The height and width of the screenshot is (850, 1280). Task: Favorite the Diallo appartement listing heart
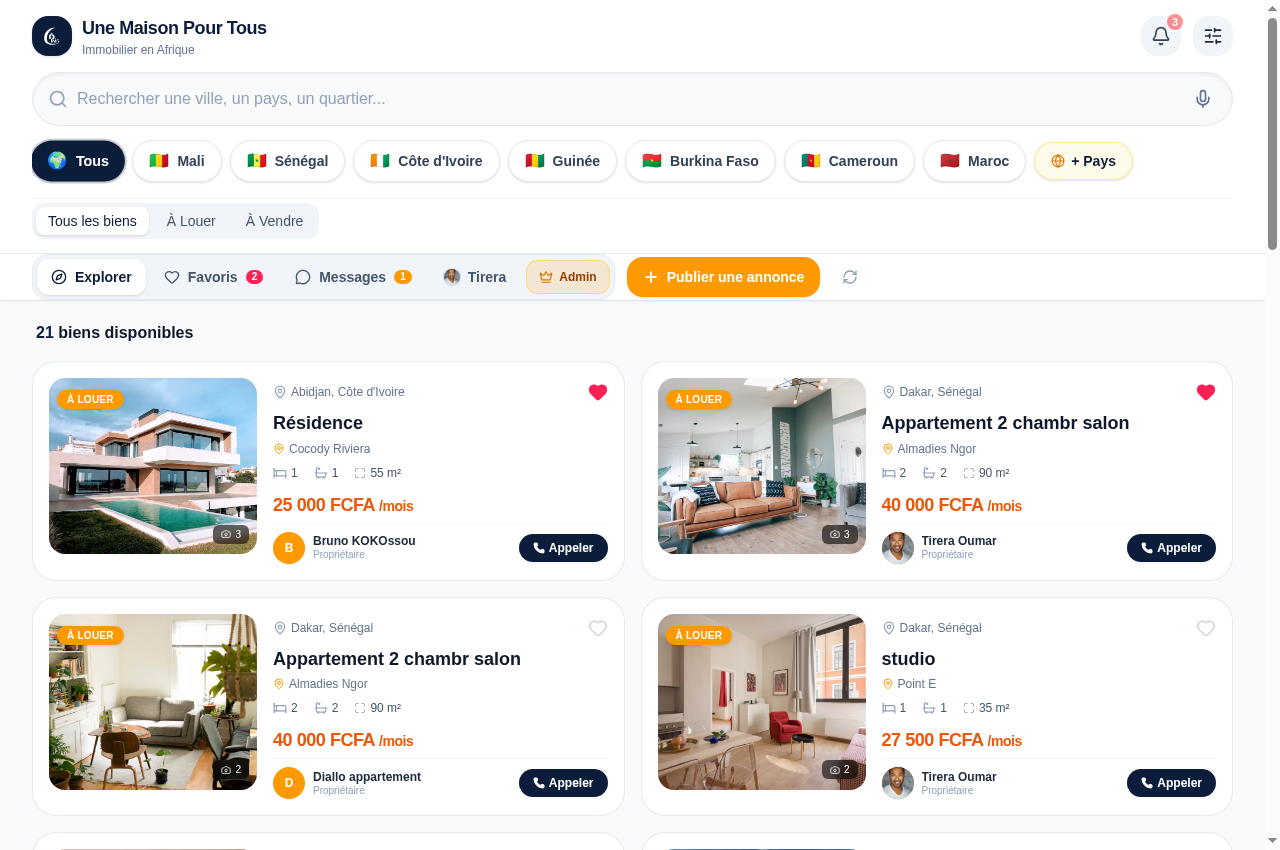[x=598, y=628]
